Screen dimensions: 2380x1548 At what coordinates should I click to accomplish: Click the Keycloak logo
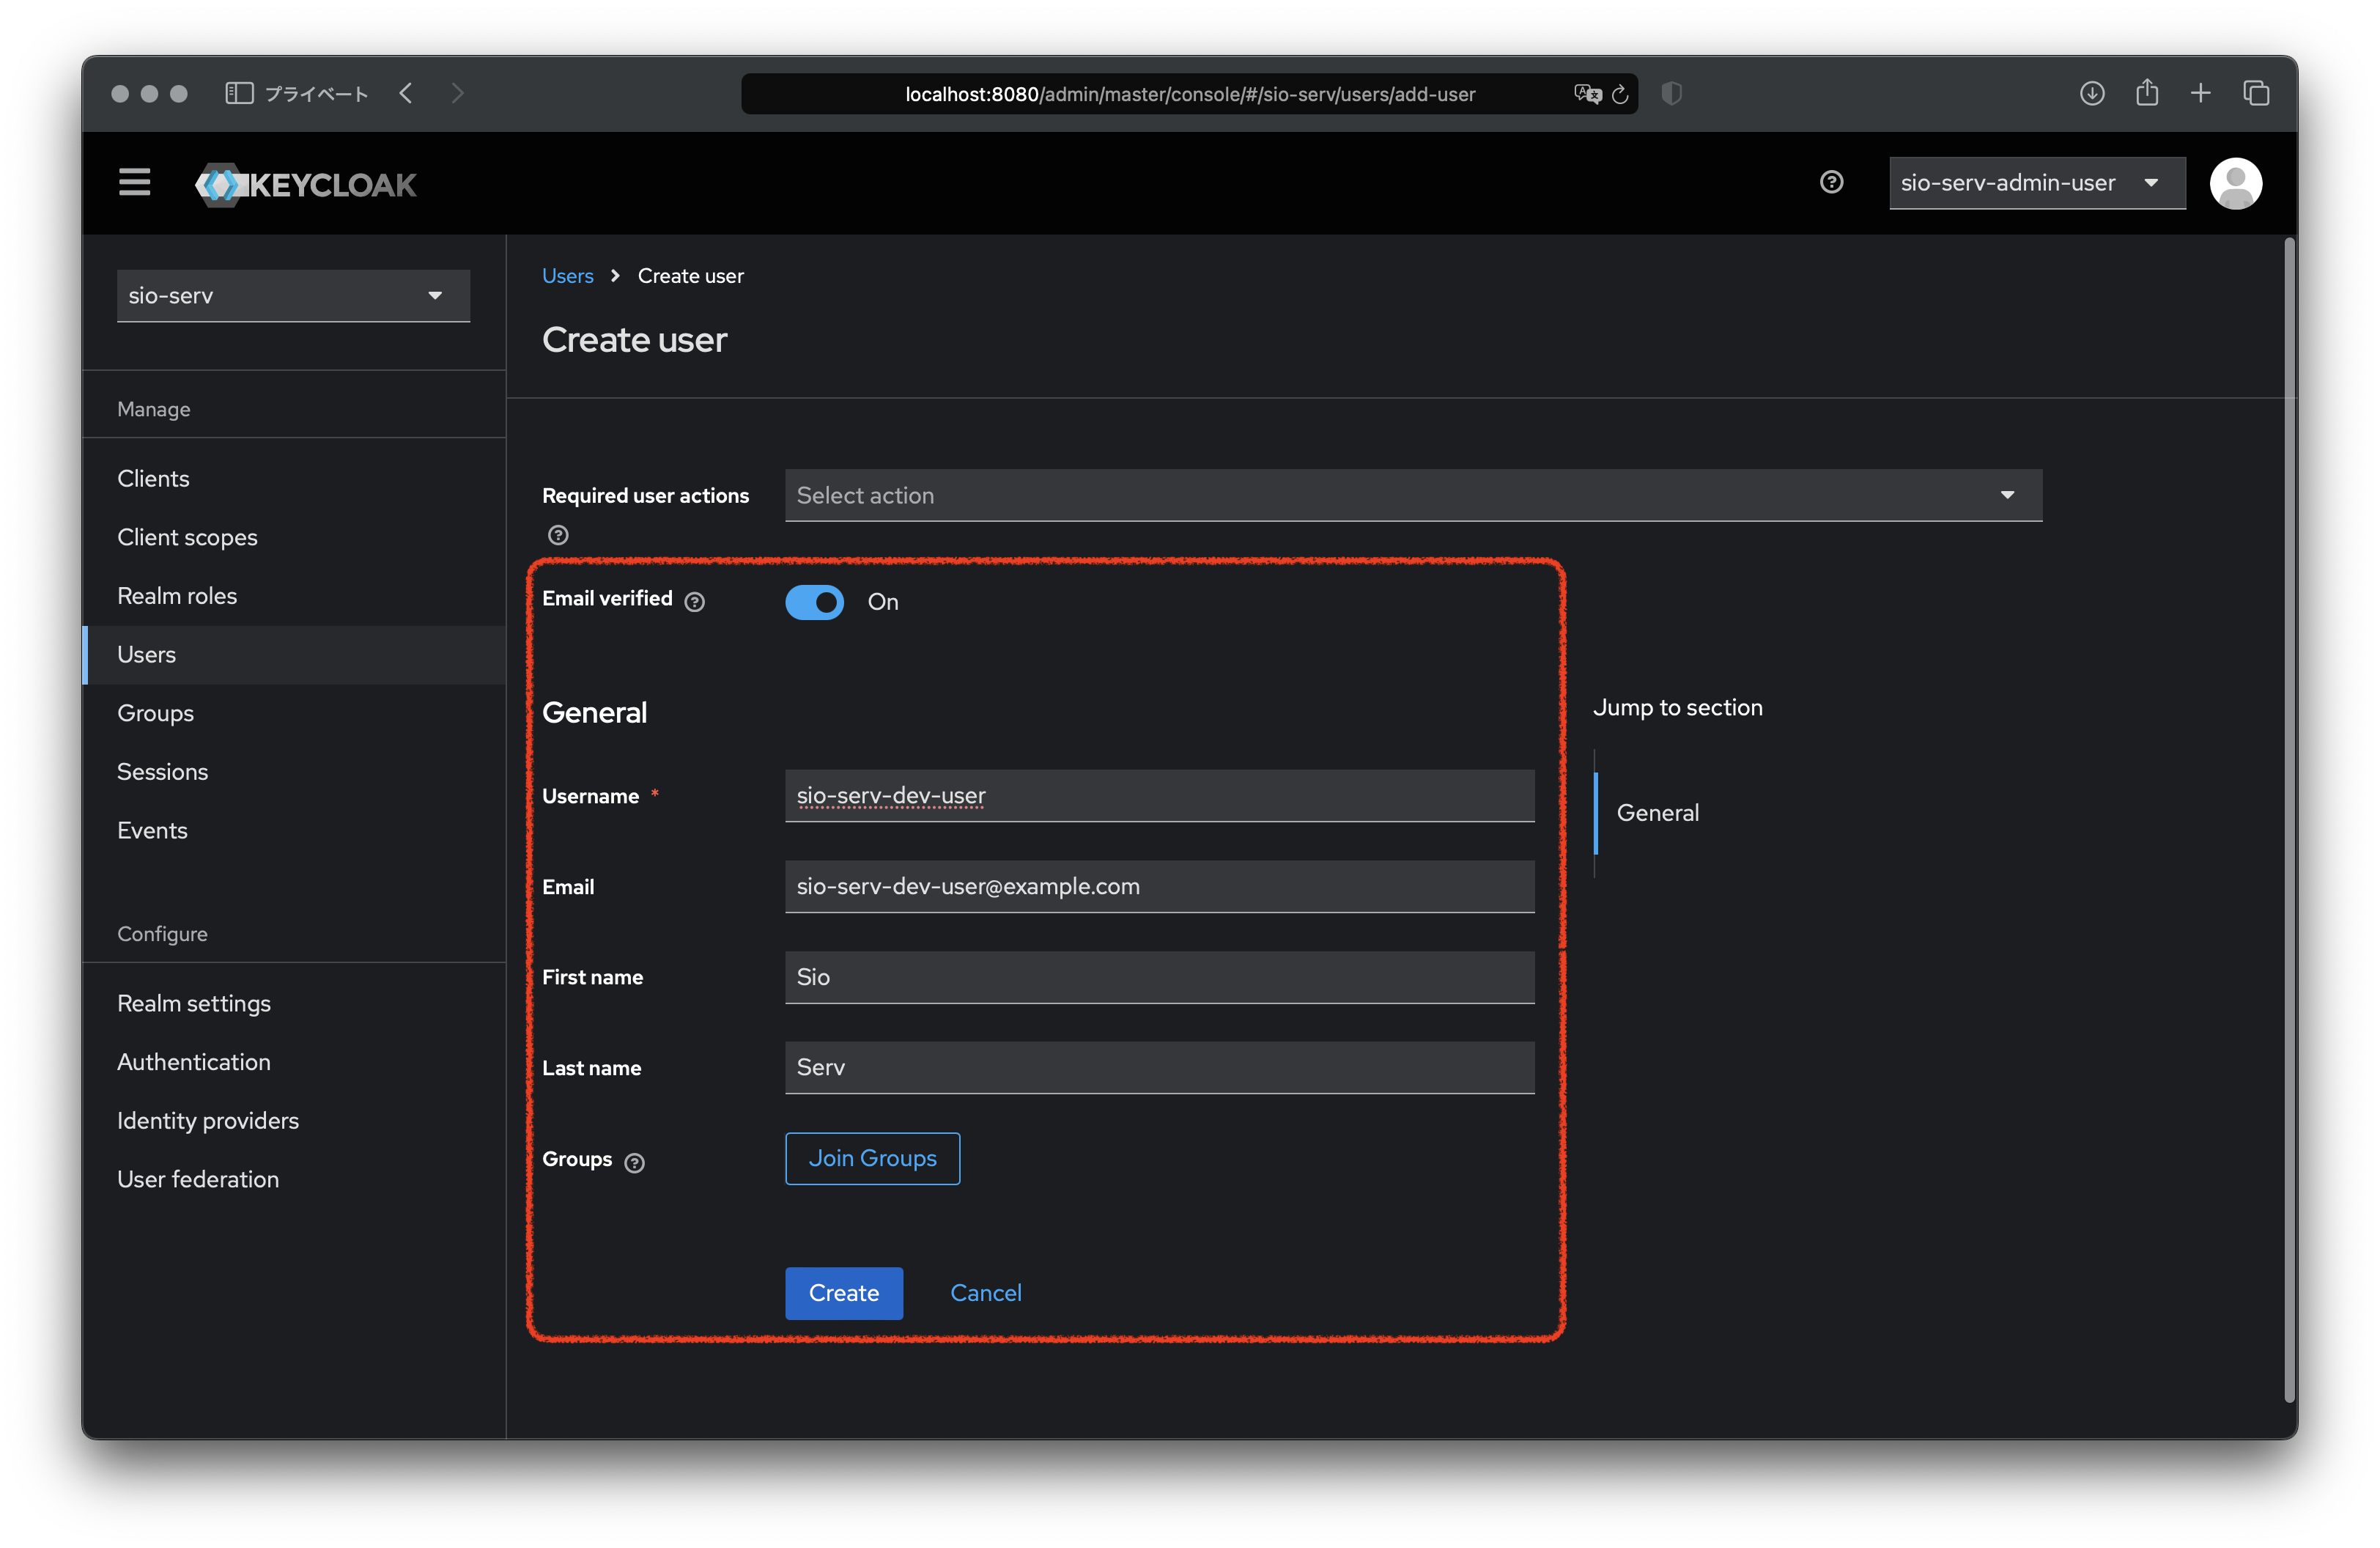coord(306,185)
